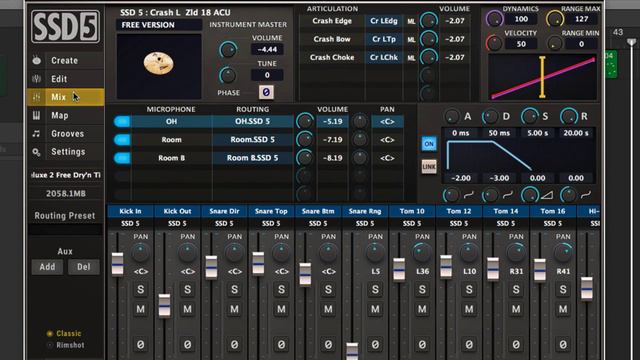The height and width of the screenshot is (360, 640).
Task: Click ML button for Crash Choke
Action: (x=411, y=58)
